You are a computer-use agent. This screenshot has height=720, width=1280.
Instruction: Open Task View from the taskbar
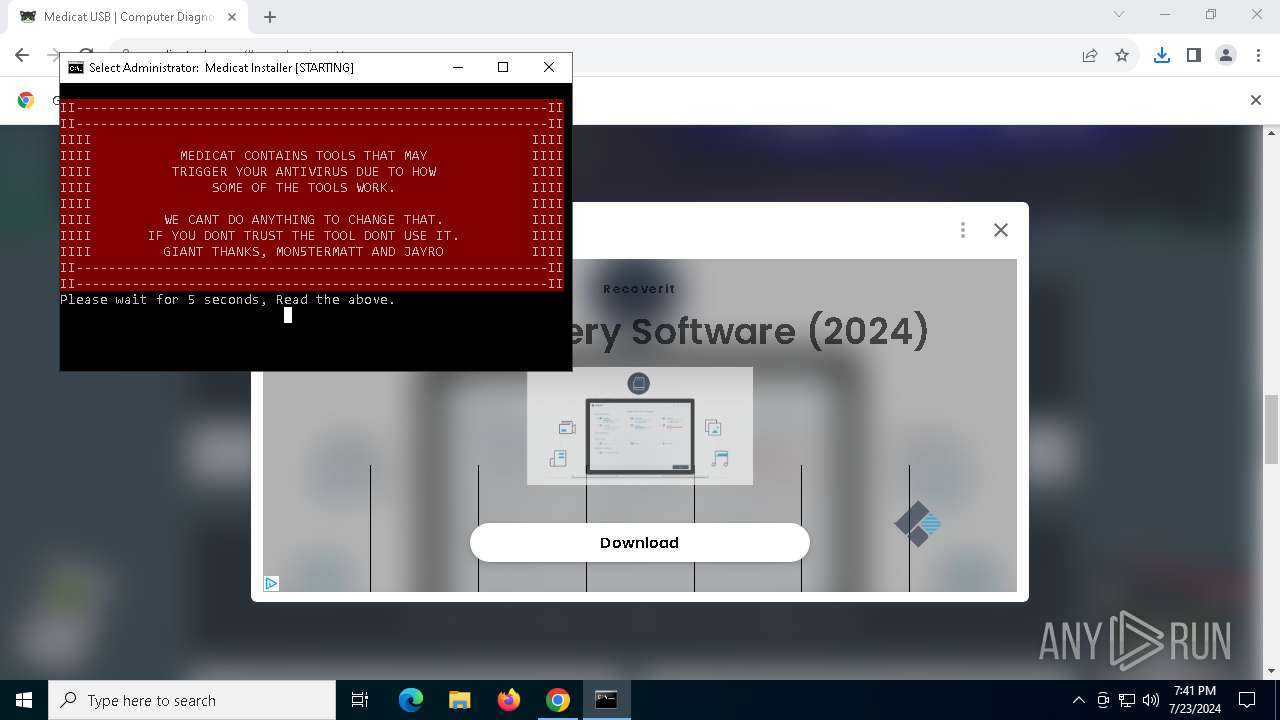tap(360, 700)
